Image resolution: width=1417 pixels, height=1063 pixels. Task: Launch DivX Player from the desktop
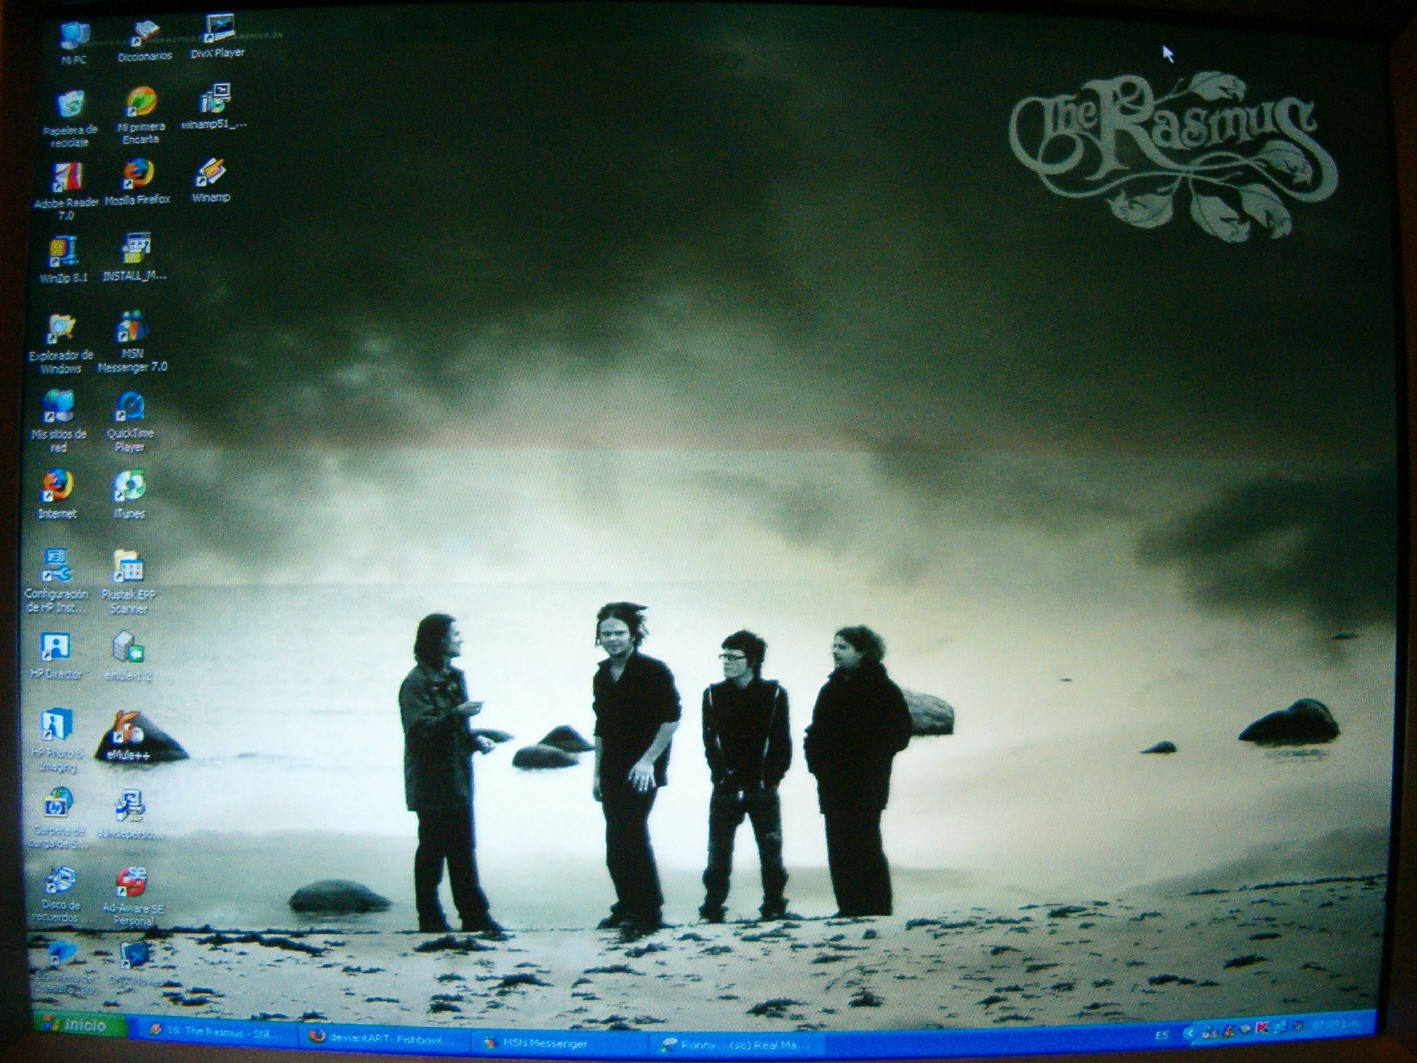coord(217,37)
